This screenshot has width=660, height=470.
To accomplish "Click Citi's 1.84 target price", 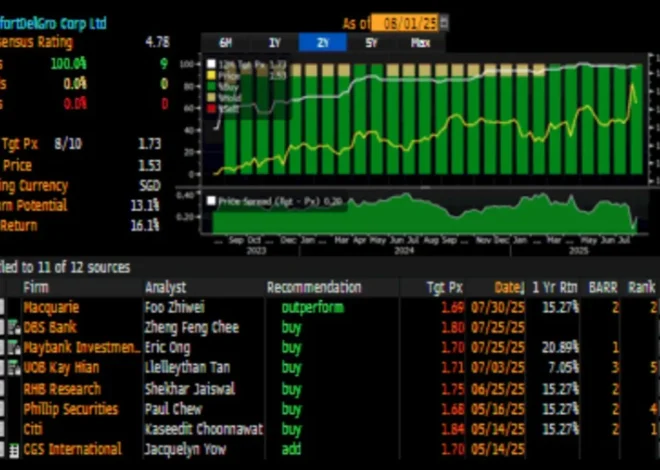I will (x=452, y=429).
